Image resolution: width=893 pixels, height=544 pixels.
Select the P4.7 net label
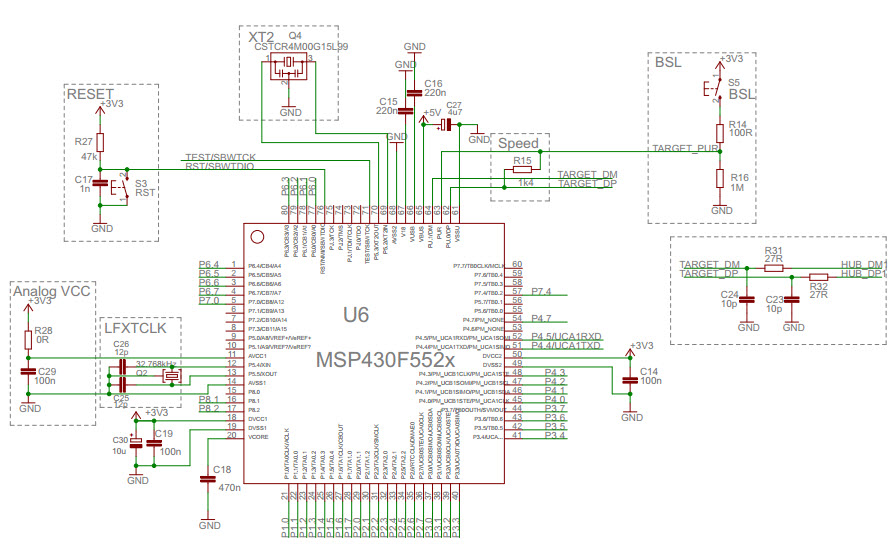point(541,318)
